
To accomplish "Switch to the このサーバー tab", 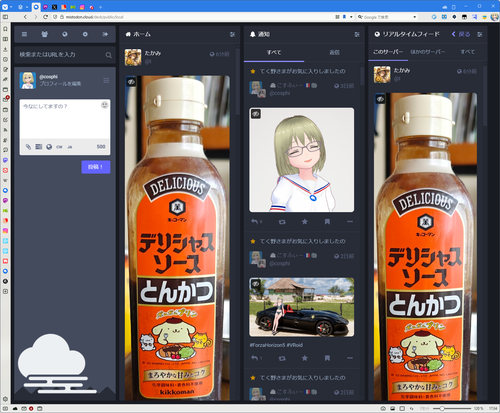I will [388, 52].
